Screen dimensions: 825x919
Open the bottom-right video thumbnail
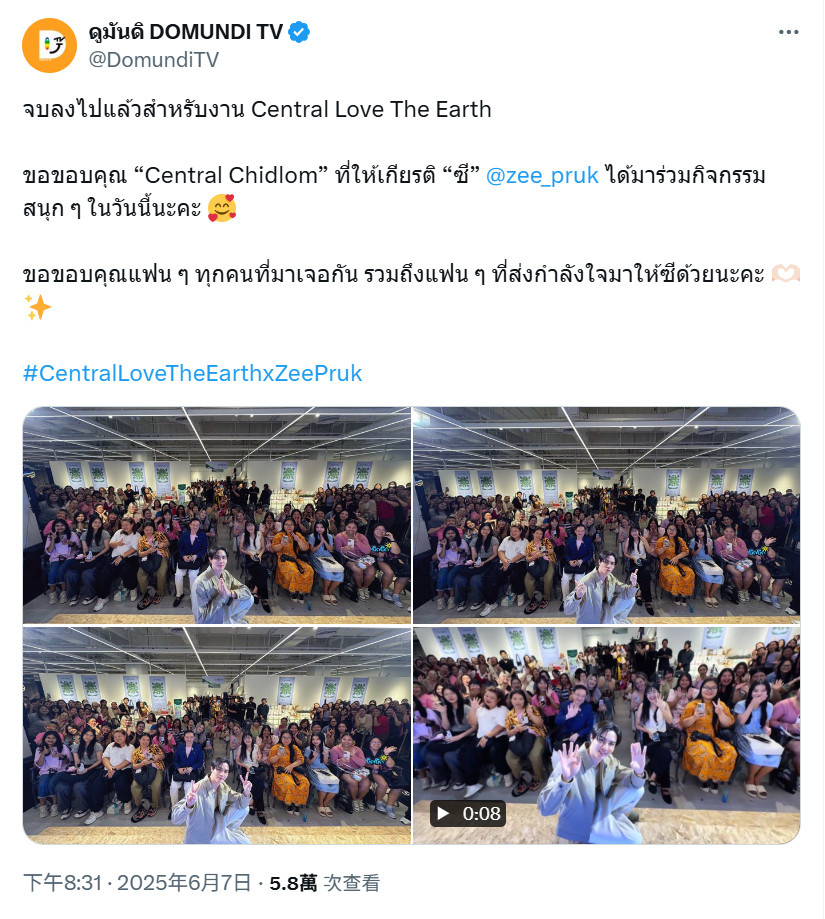[x=606, y=735]
